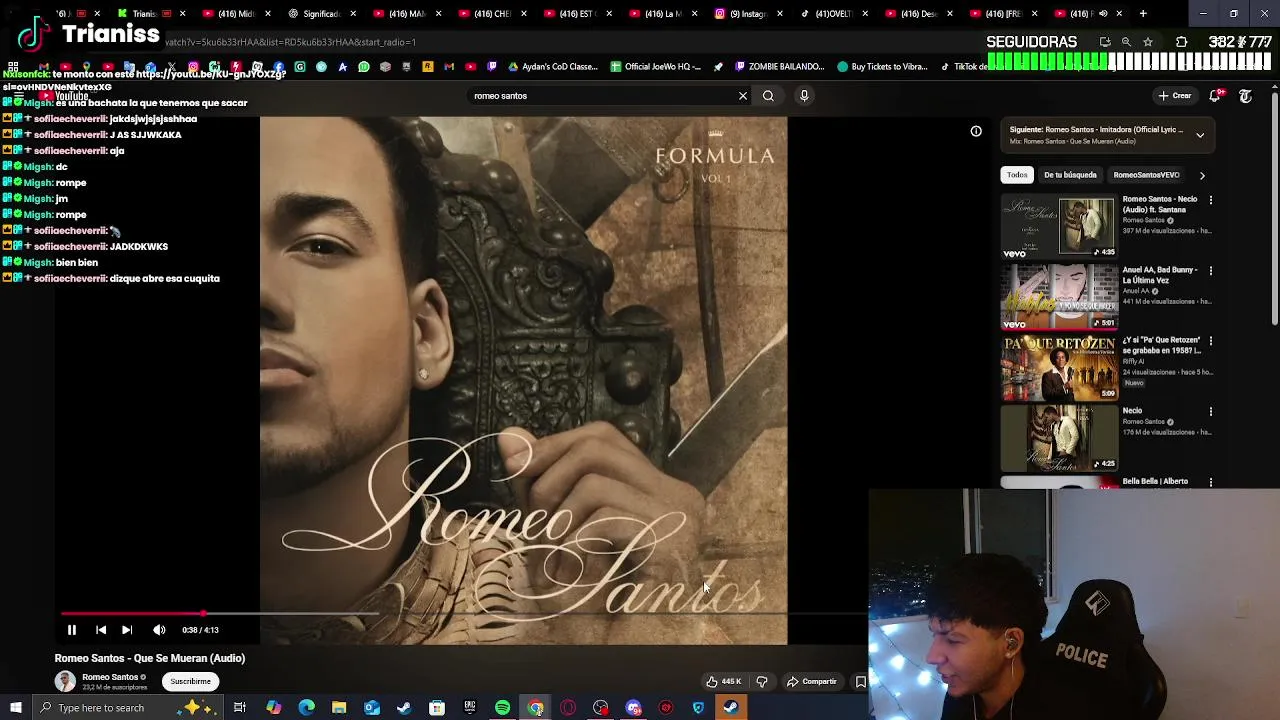Bookmark this page star icon

(x=1148, y=42)
